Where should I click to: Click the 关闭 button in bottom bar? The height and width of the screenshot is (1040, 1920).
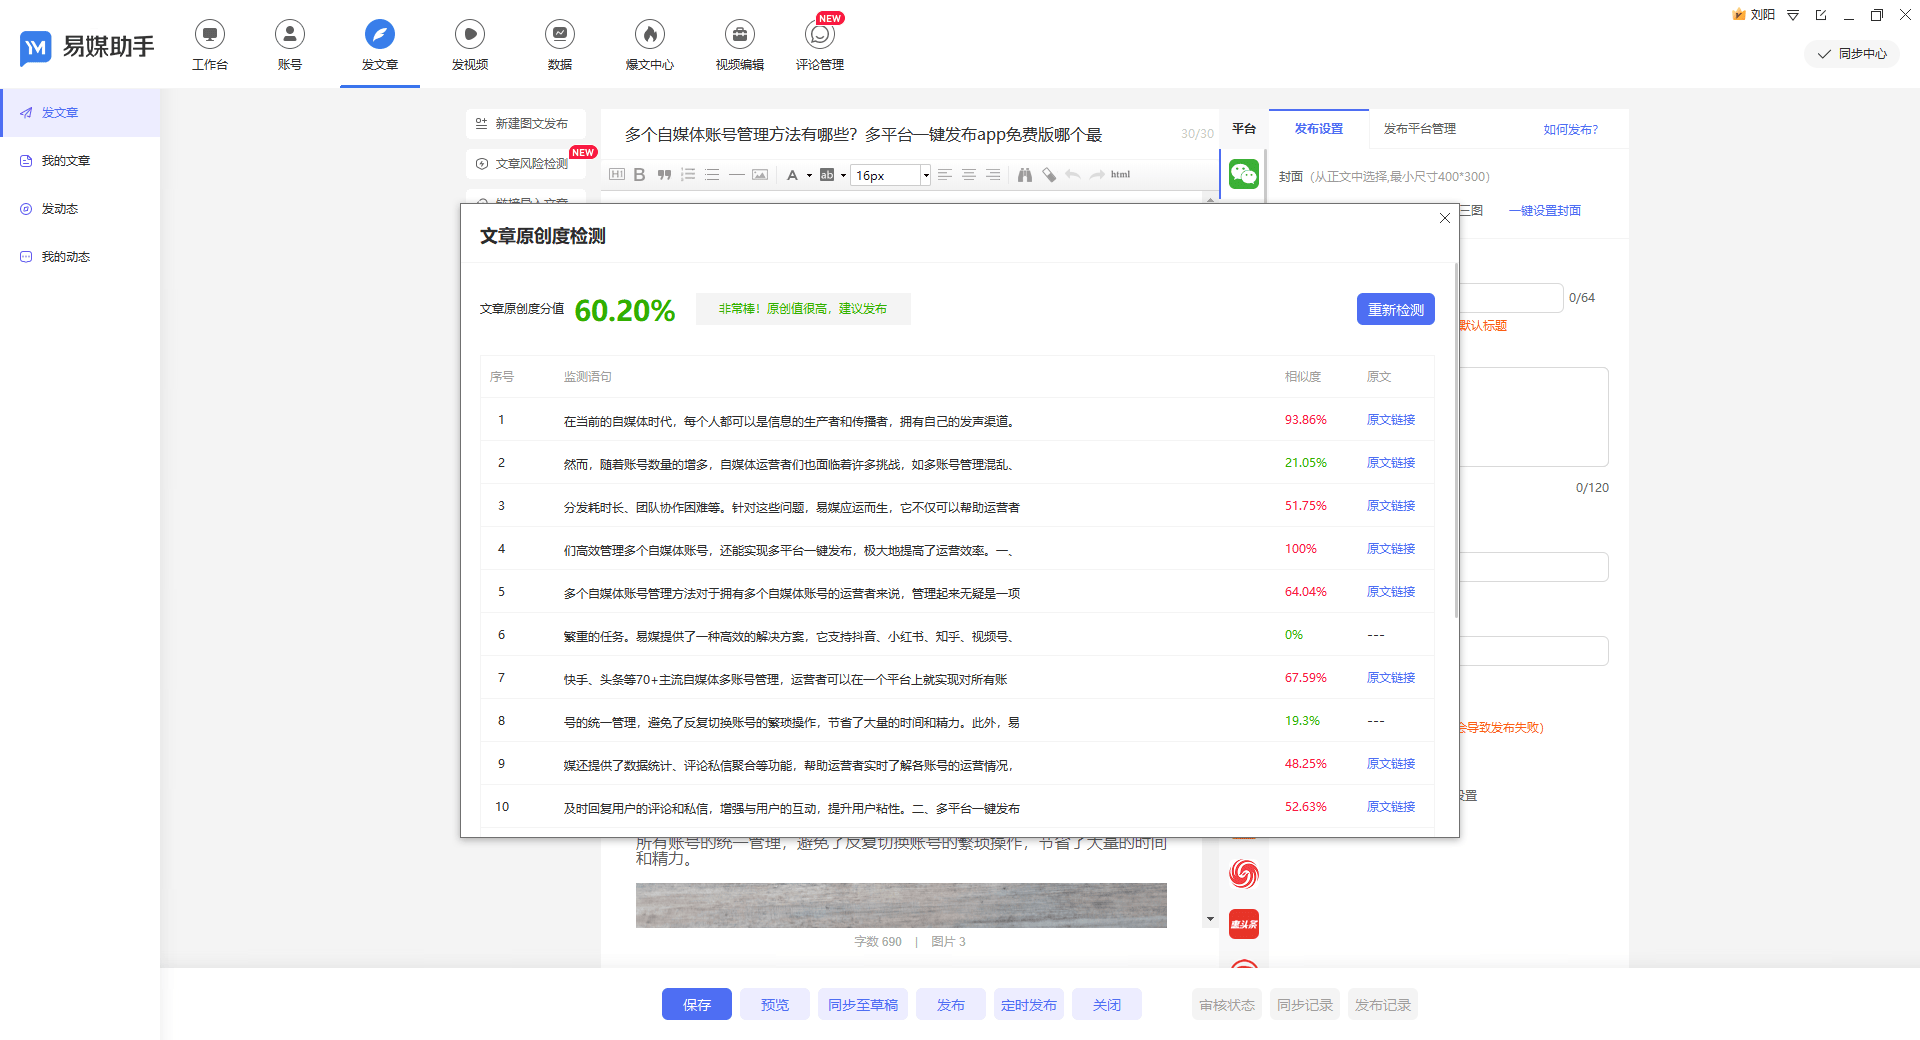(1107, 1005)
